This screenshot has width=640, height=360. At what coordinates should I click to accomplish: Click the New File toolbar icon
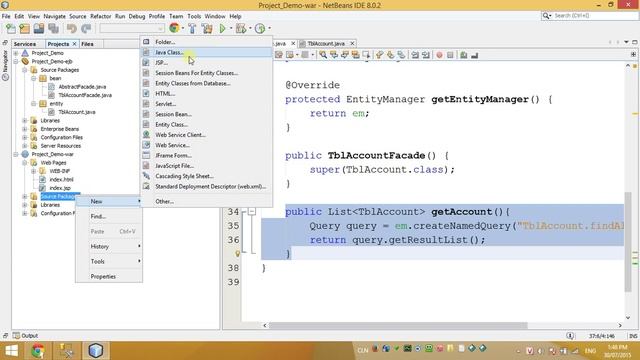point(11,28)
